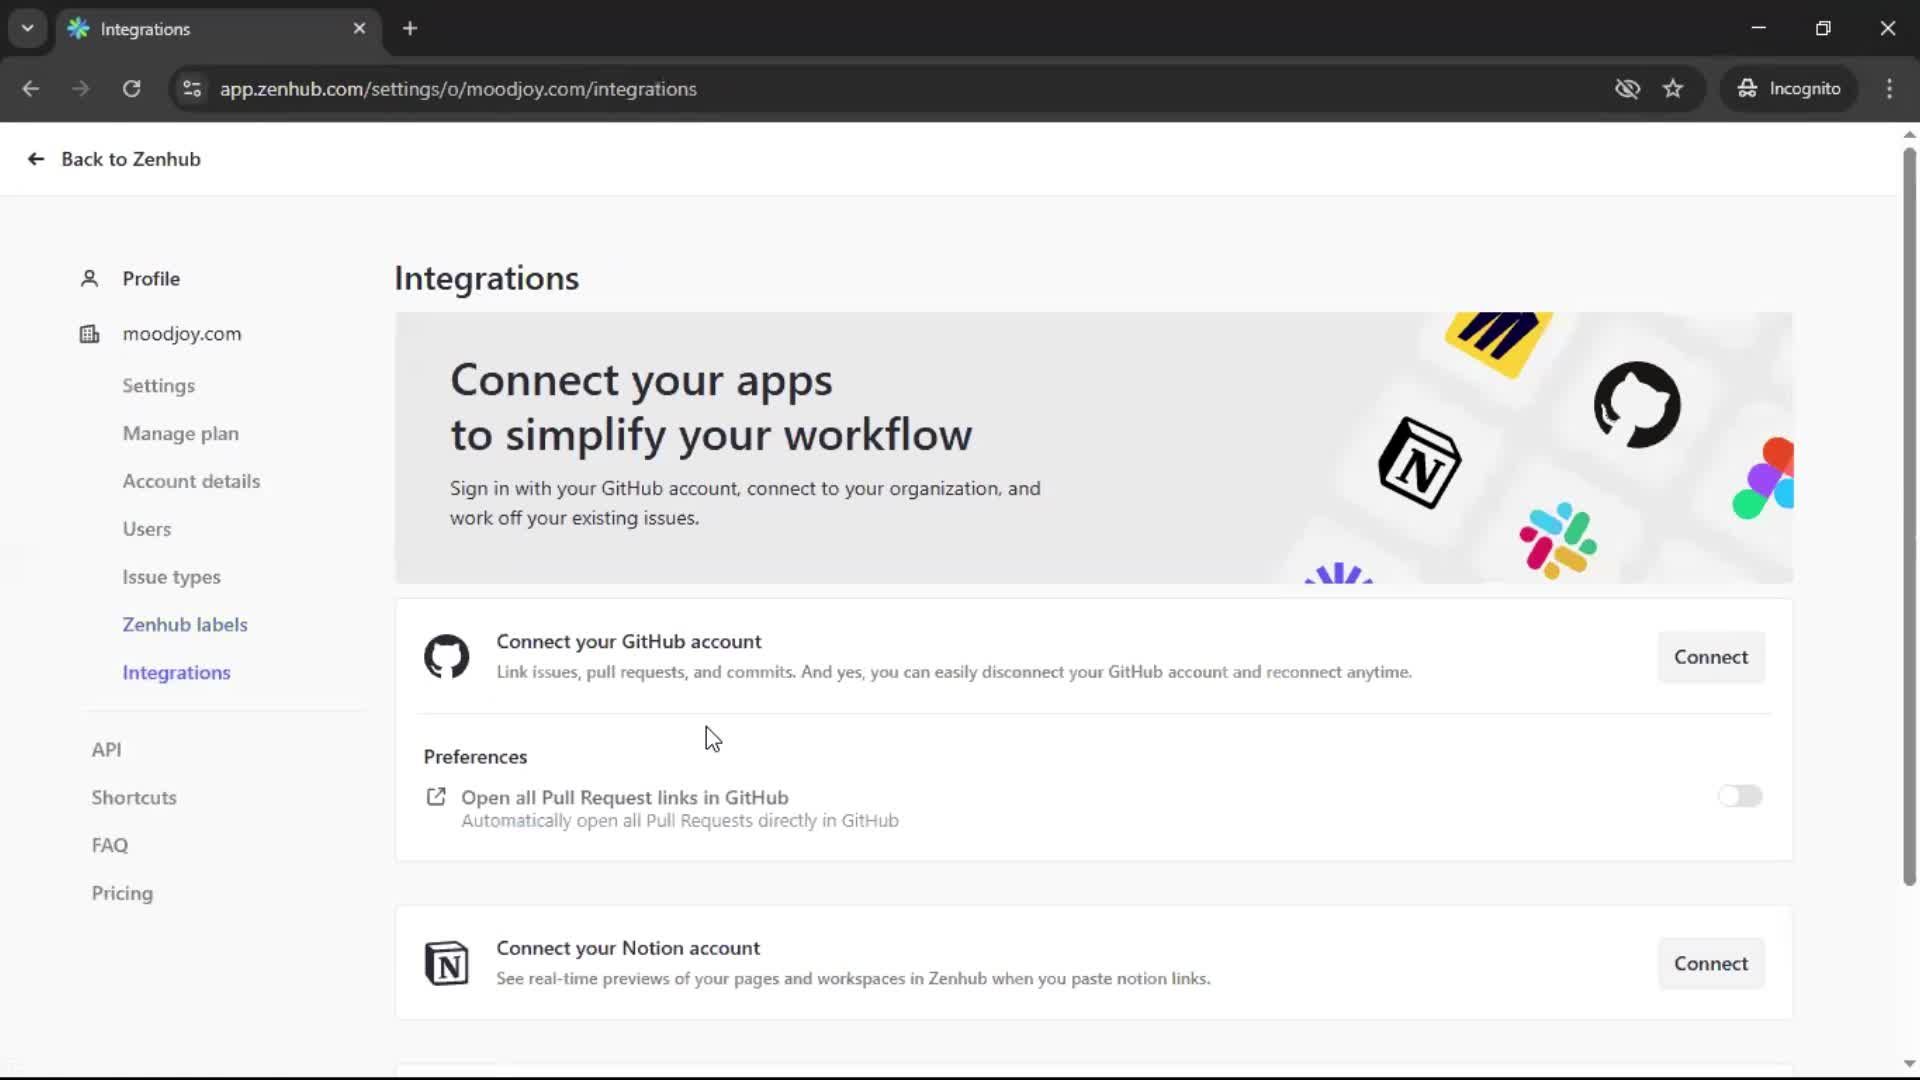Open the API link in sidebar
Viewport: 1920px width, 1080px height.
[x=106, y=749]
